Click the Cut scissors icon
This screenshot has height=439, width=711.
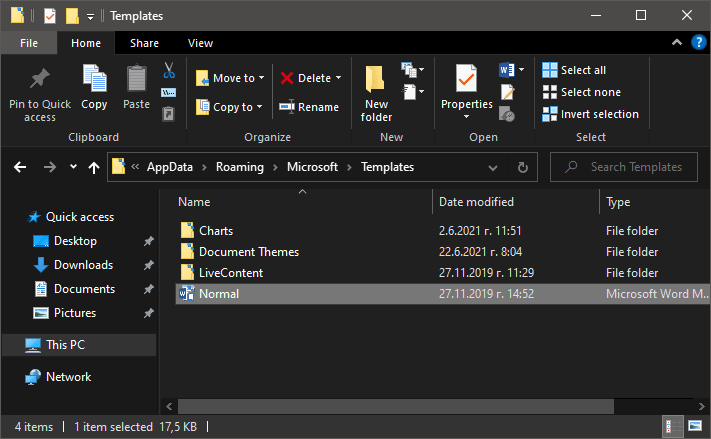pos(169,71)
